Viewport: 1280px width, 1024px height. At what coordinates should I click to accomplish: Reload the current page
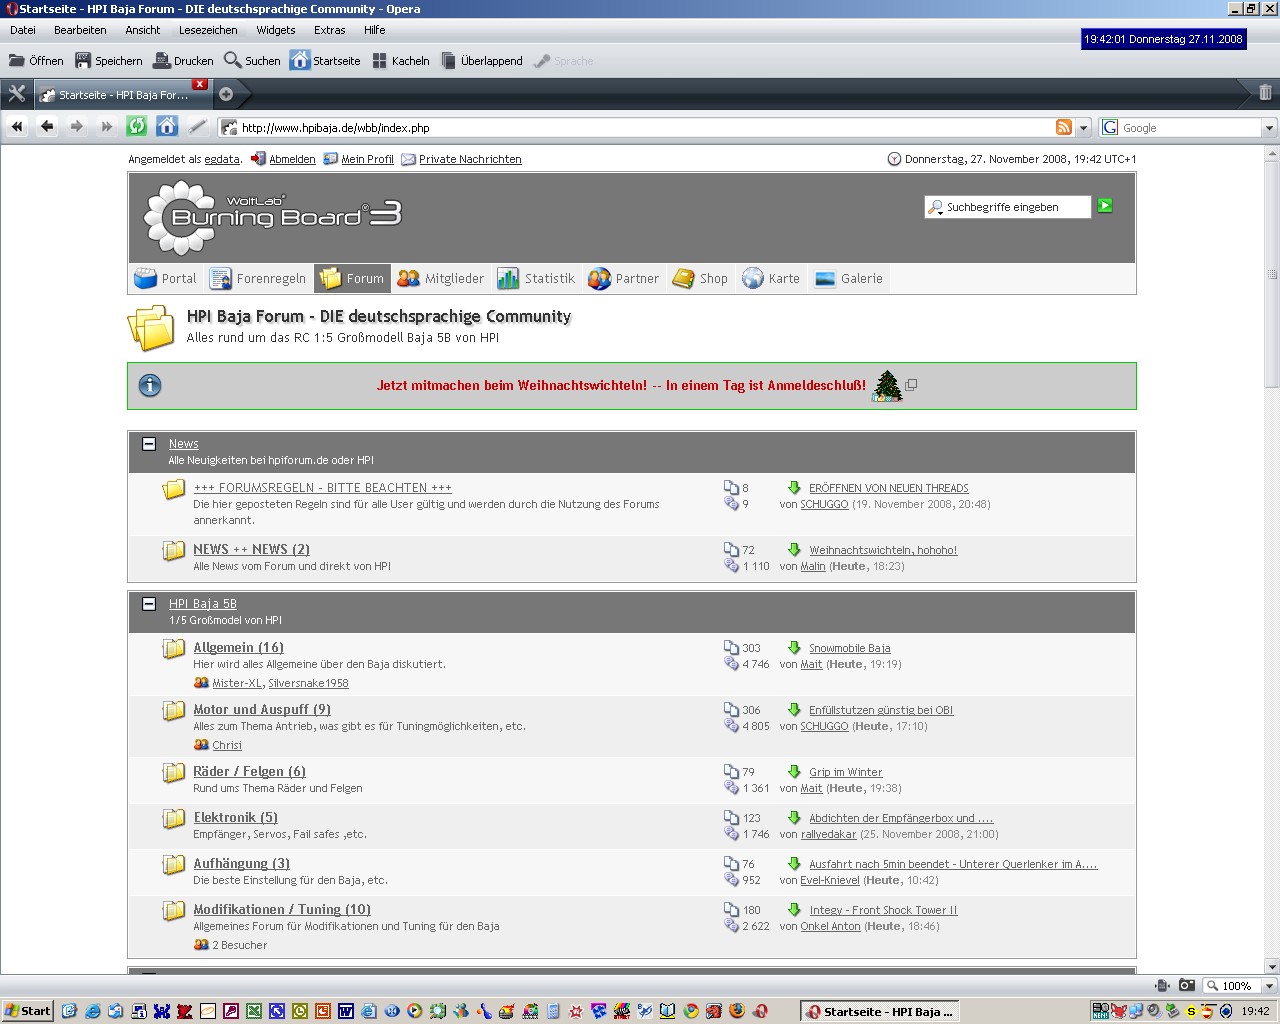point(137,127)
